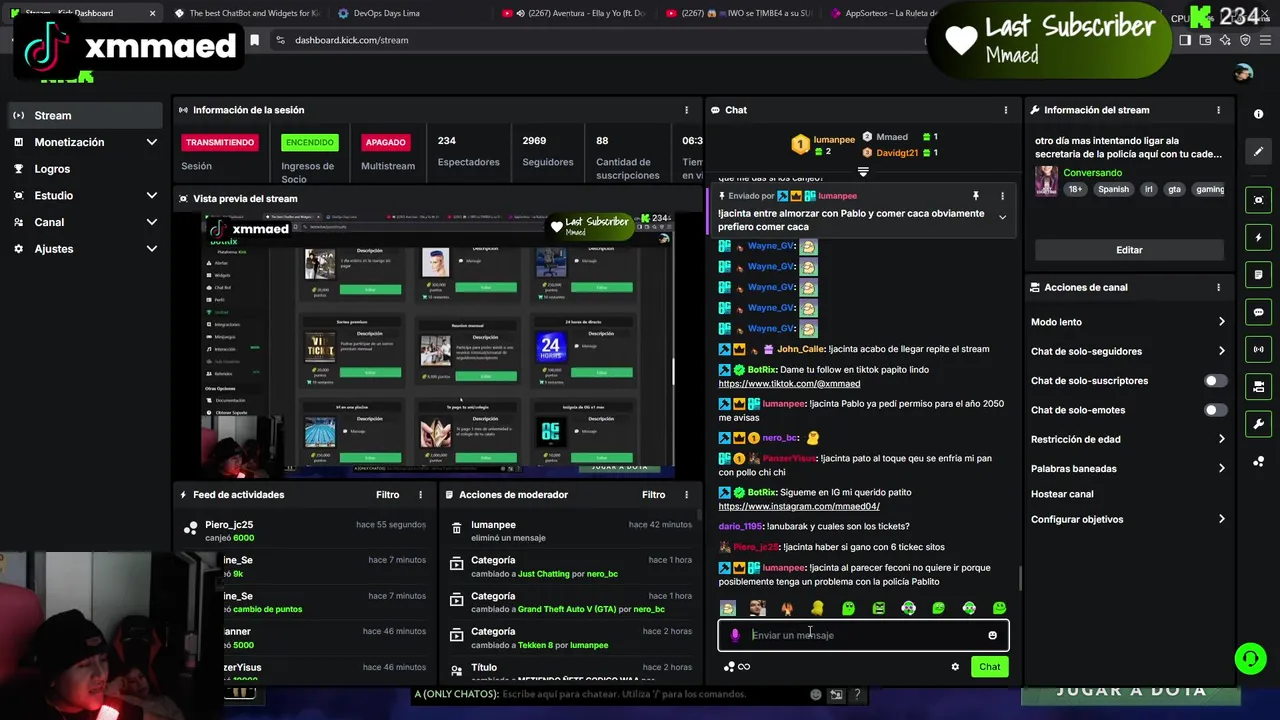Open chat settings gear icon
Viewport: 1280px width, 720px height.
(955, 667)
